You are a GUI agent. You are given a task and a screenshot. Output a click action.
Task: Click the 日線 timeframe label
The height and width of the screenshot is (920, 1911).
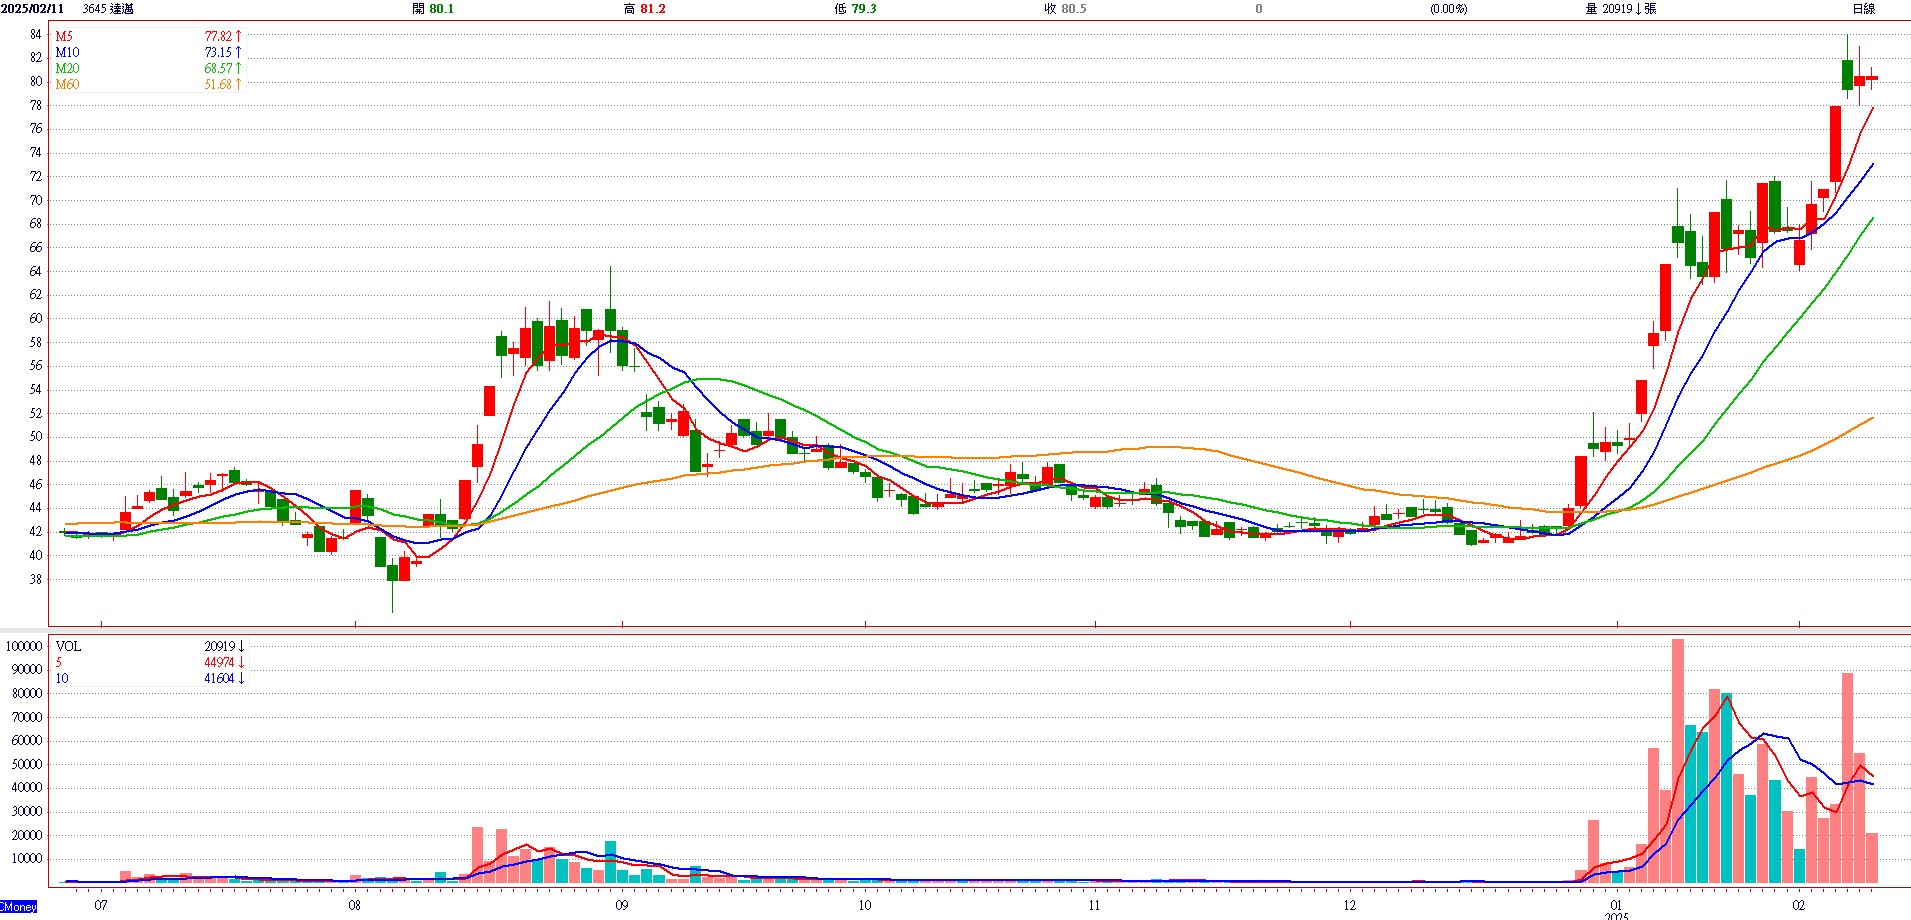point(1863,9)
